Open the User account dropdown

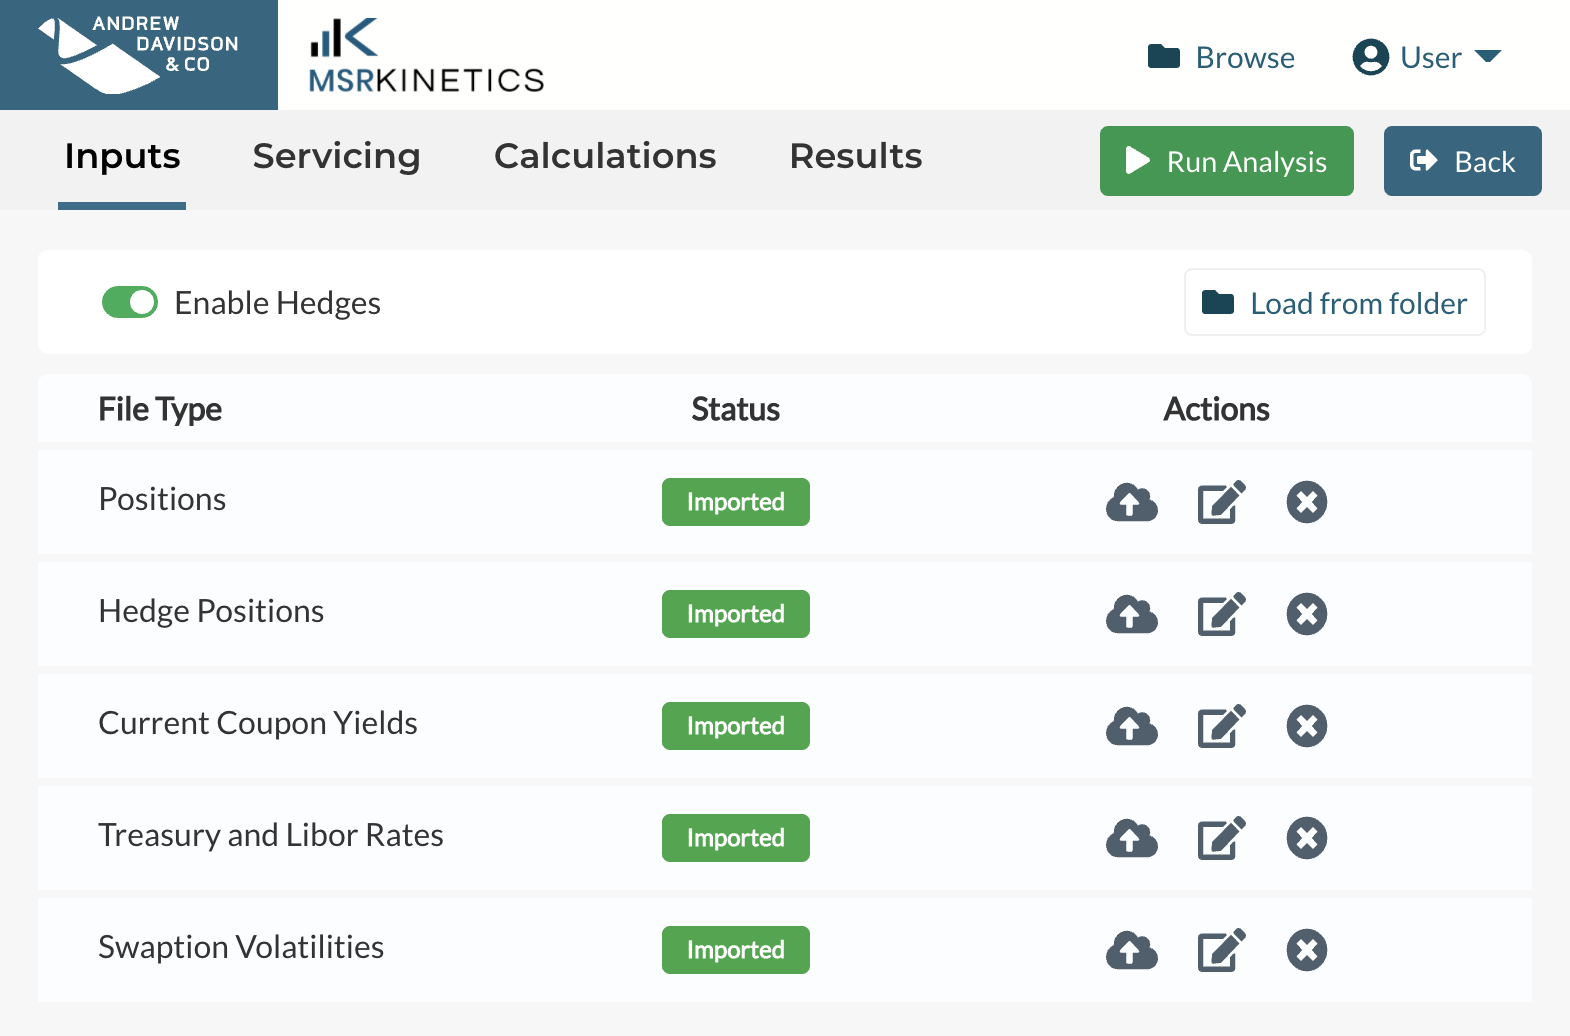1427,57
